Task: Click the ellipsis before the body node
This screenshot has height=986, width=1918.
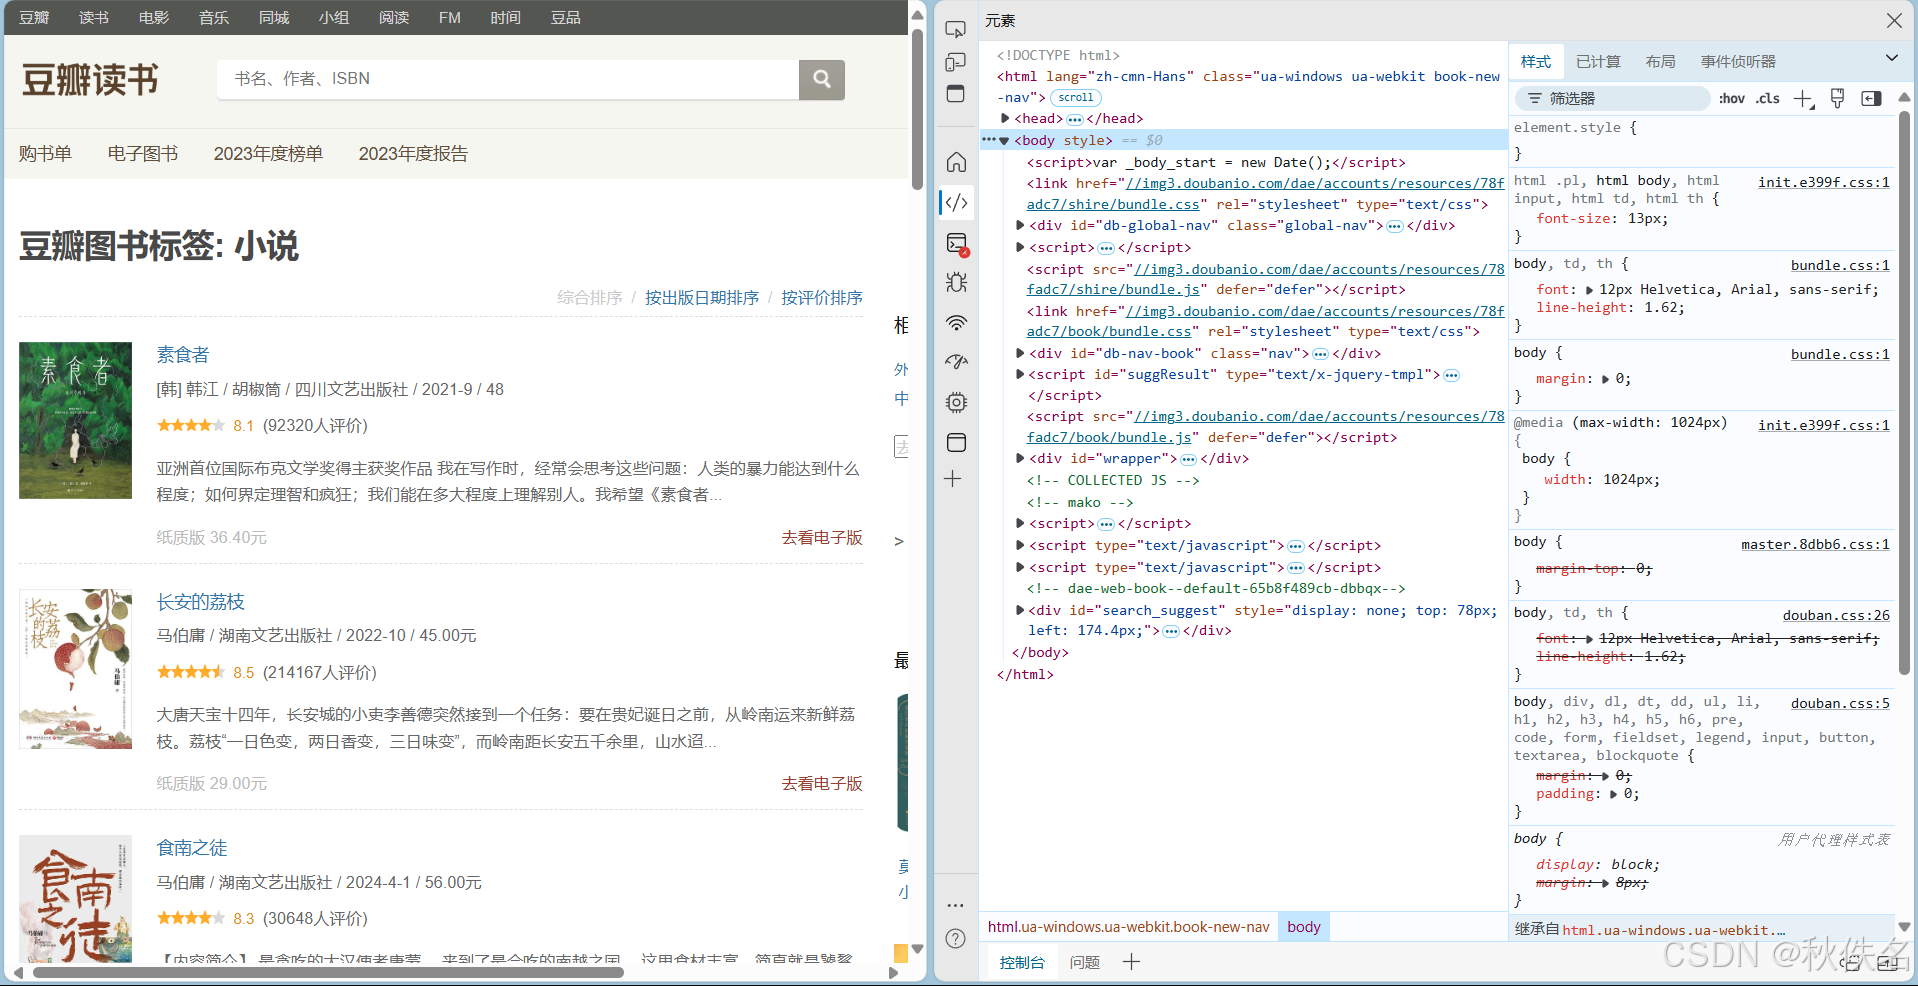Action: [989, 140]
